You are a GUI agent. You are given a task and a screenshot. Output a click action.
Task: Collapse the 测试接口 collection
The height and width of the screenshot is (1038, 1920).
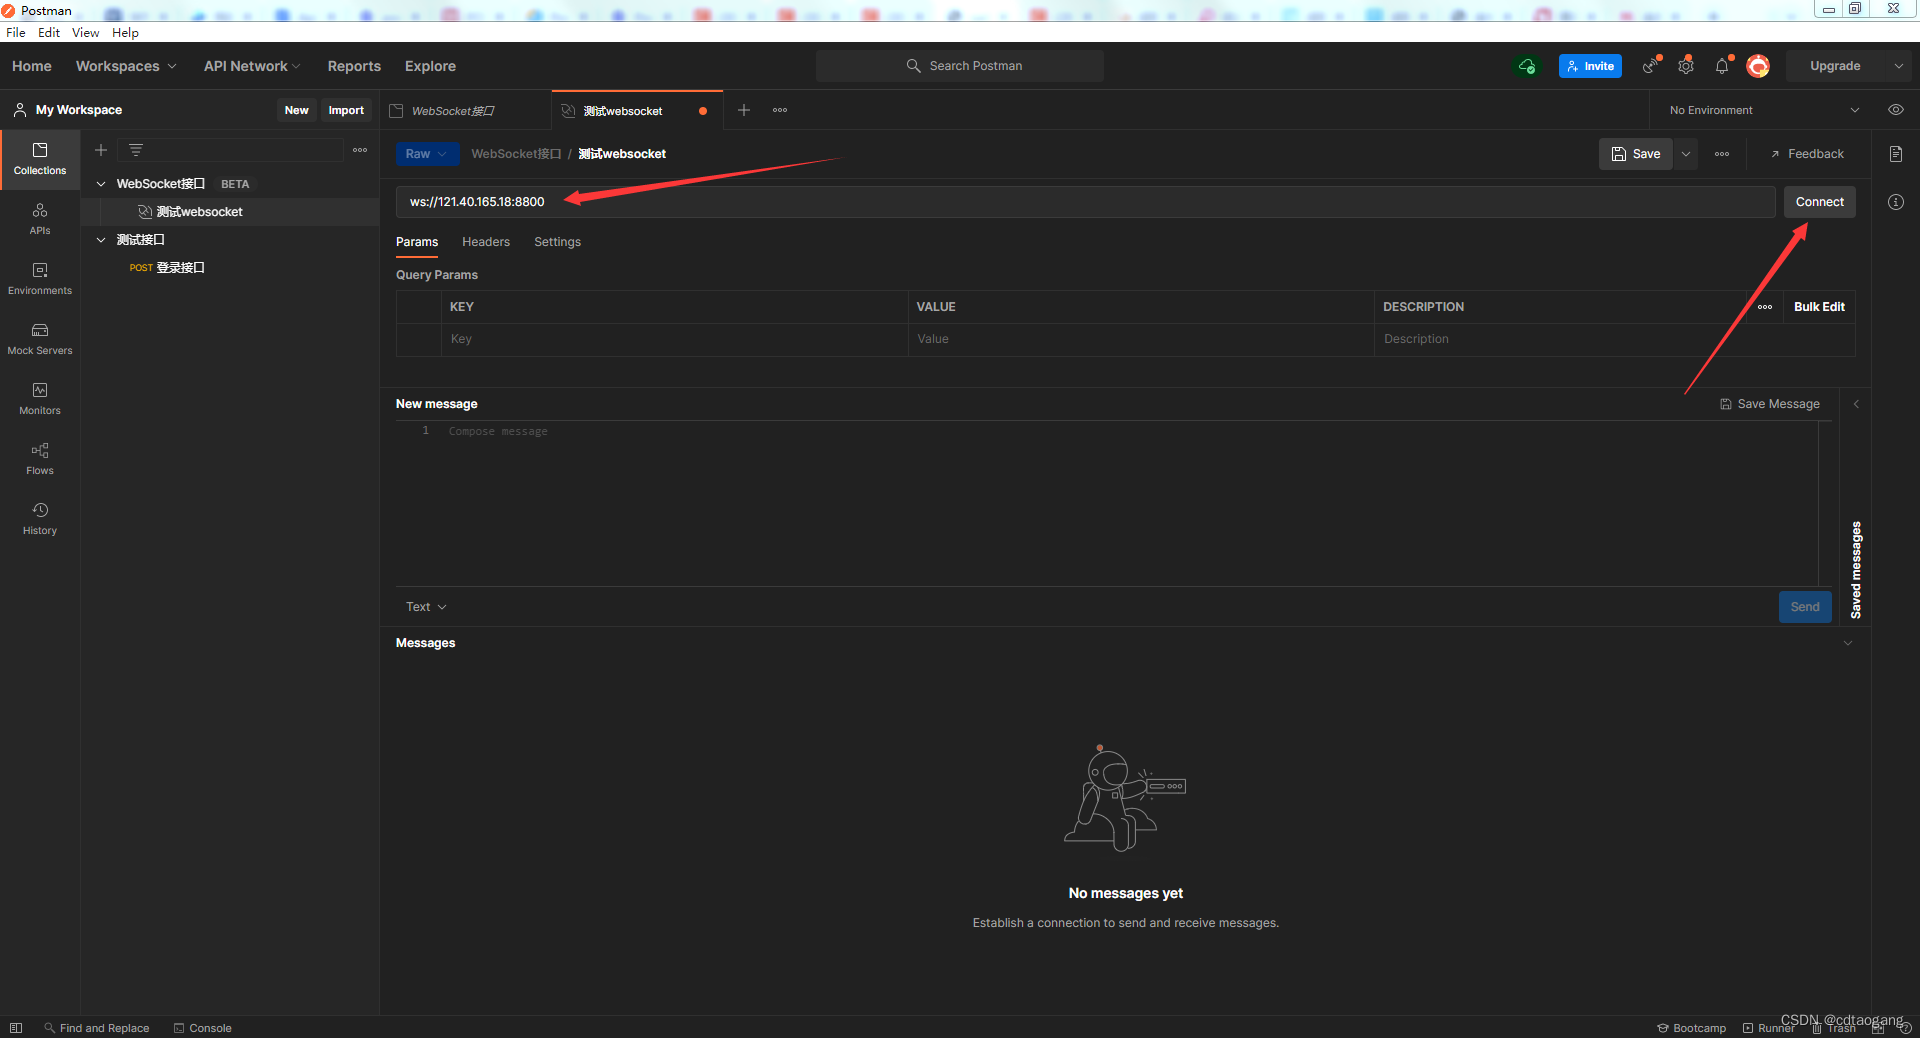pos(101,240)
